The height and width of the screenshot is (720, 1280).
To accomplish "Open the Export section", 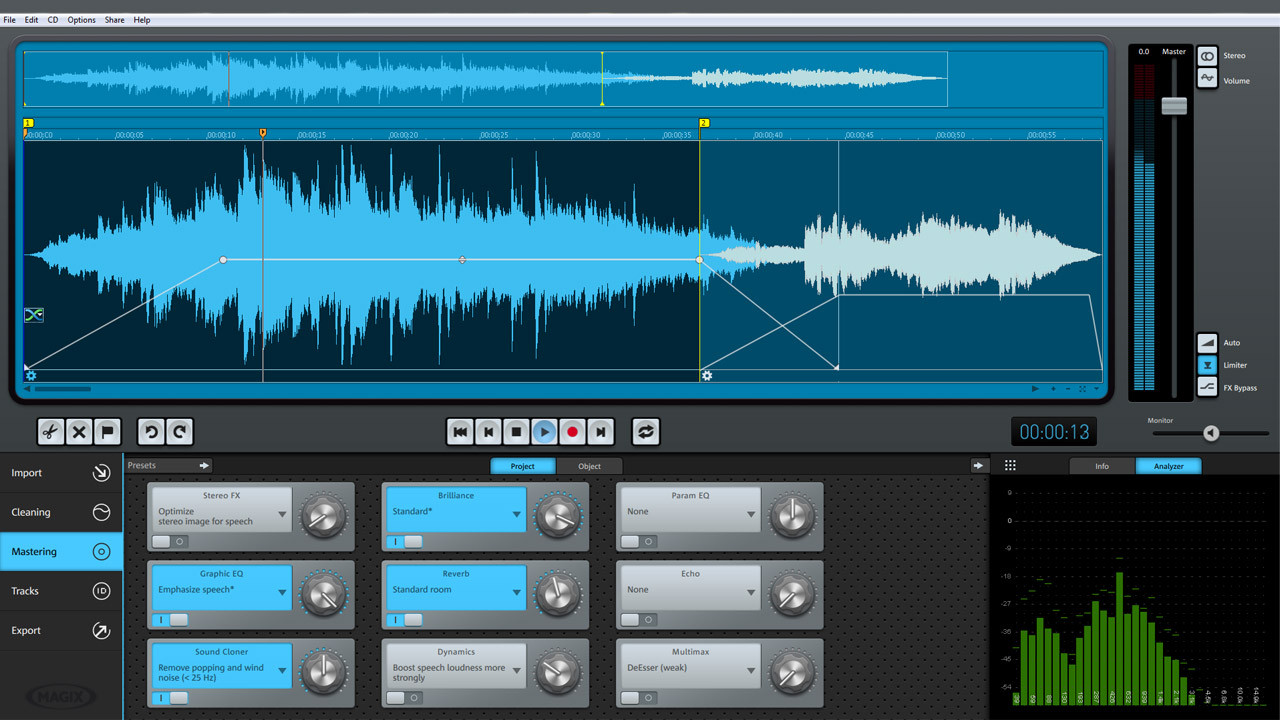I will (61, 630).
